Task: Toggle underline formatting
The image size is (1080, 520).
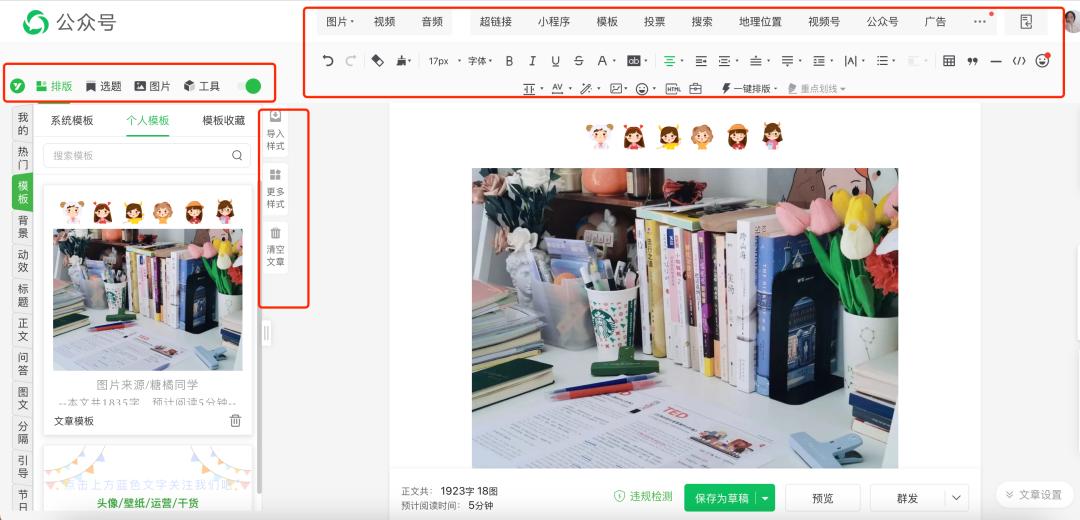Action: click(x=555, y=61)
